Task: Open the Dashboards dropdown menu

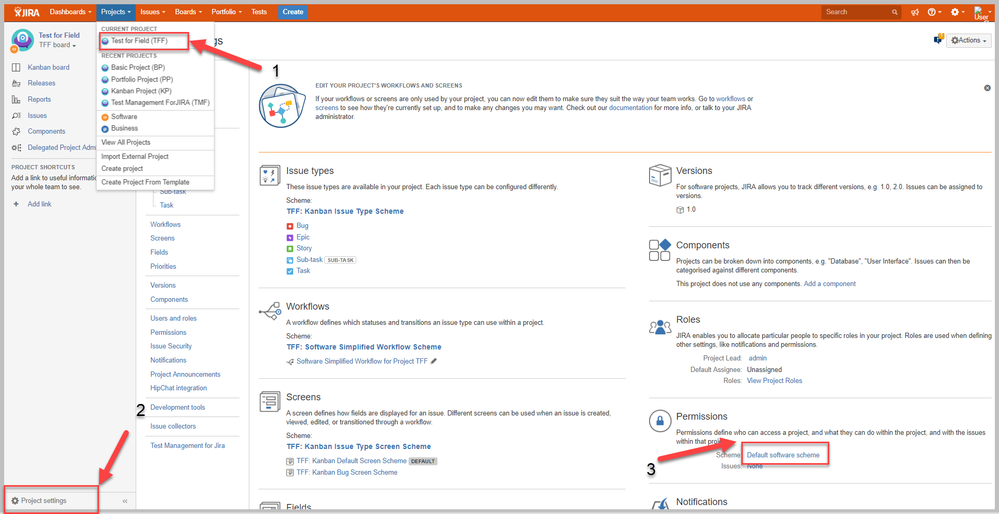Action: [70, 11]
